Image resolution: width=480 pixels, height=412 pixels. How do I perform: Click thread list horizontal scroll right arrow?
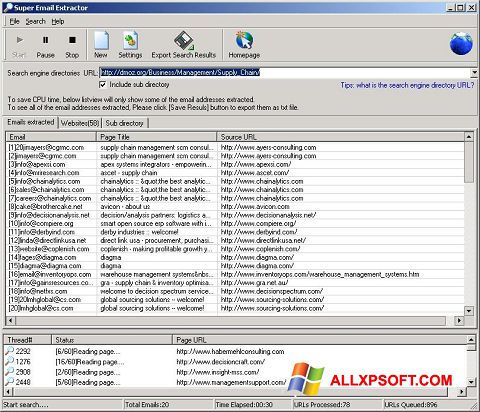pyautogui.click(x=462, y=391)
